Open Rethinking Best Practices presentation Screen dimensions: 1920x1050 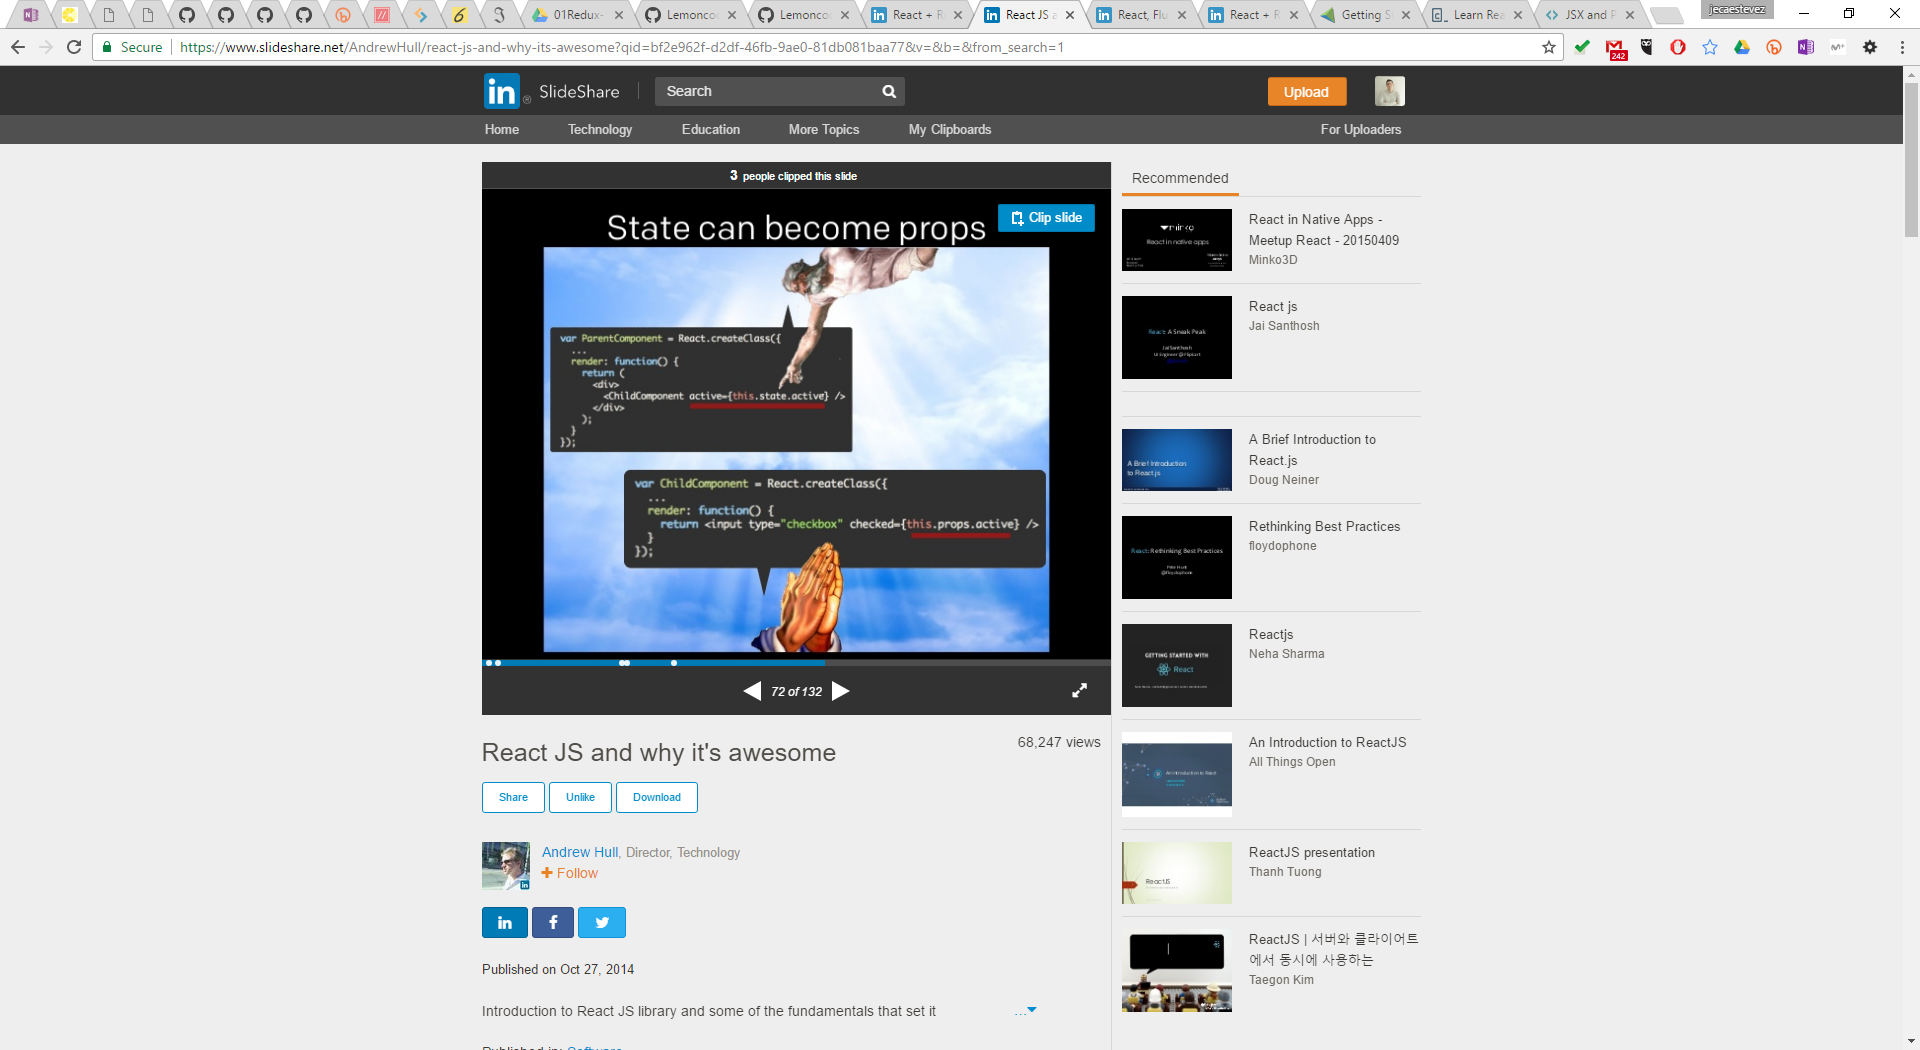(1324, 526)
